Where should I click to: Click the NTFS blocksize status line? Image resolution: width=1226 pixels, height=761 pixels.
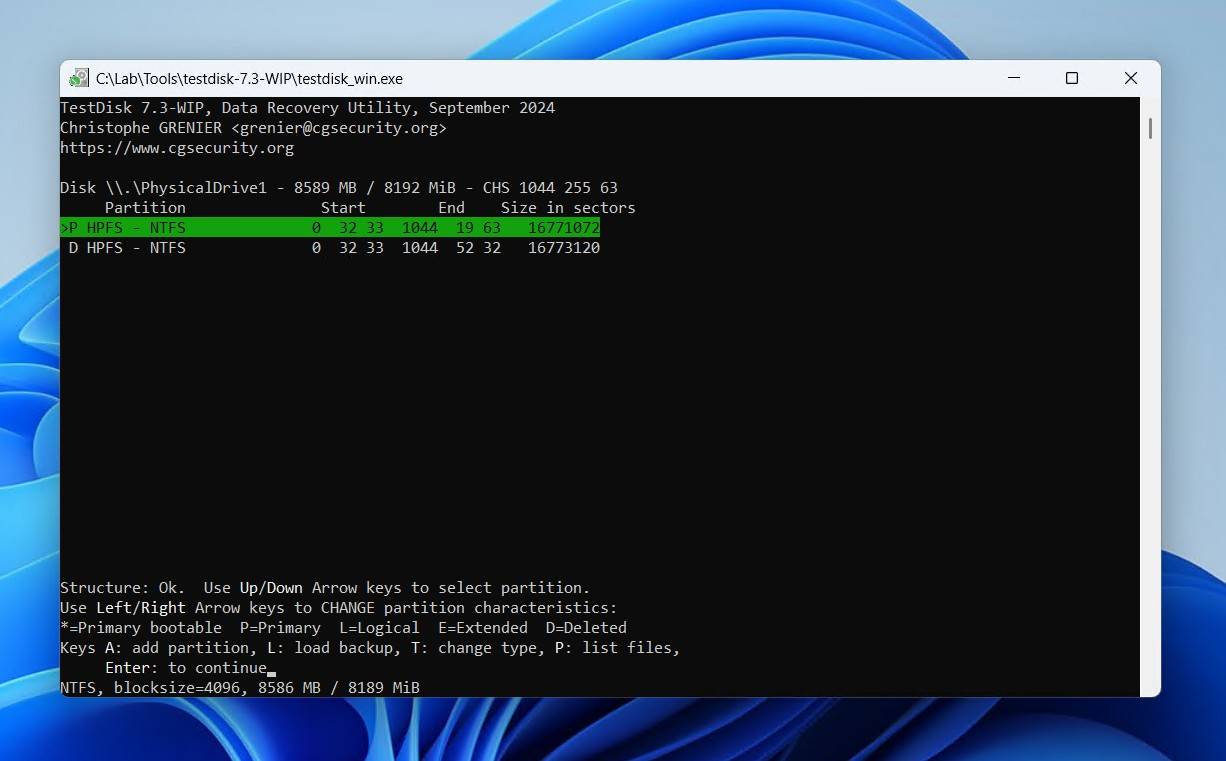240,687
